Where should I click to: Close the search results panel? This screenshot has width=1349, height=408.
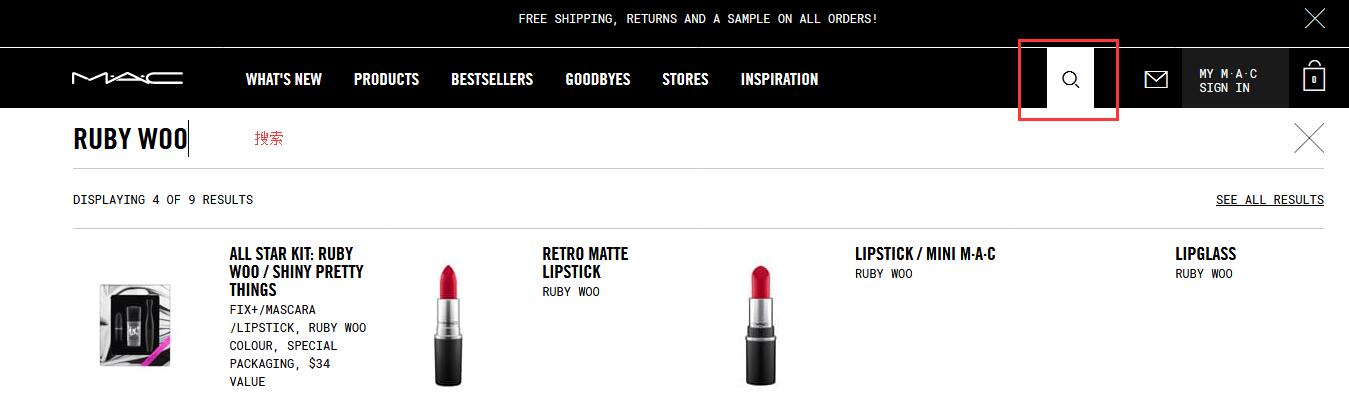click(1308, 138)
